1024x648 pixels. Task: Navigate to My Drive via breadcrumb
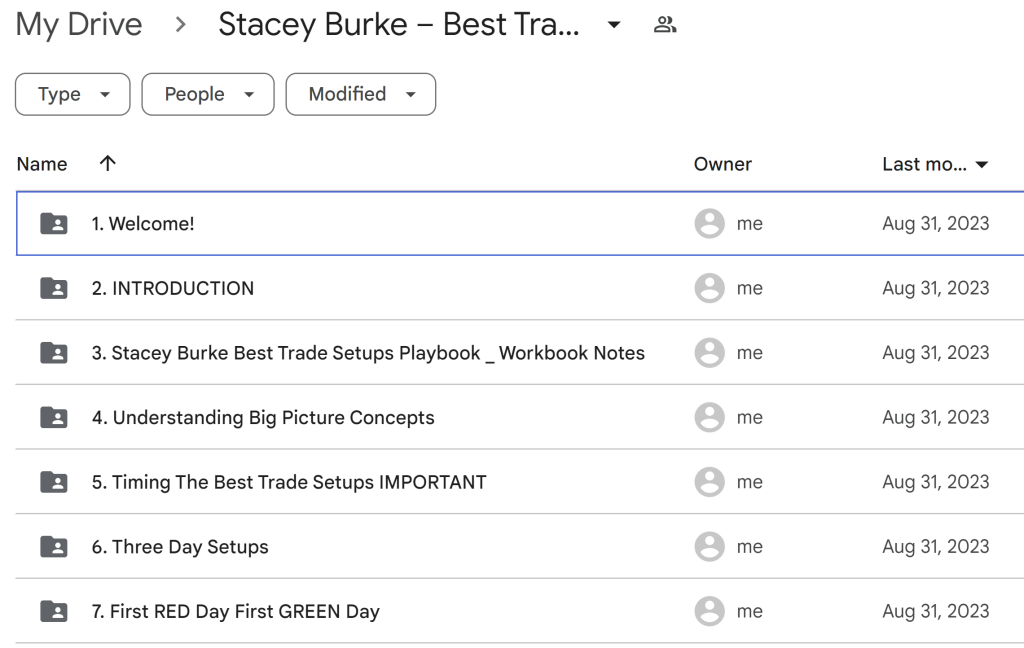point(78,24)
